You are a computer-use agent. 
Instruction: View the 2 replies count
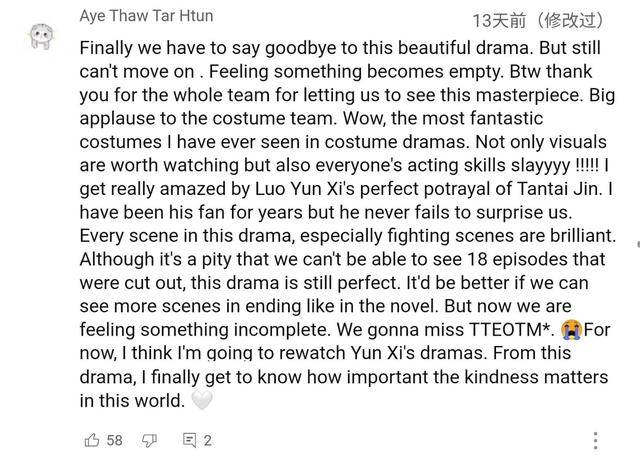(x=208, y=440)
